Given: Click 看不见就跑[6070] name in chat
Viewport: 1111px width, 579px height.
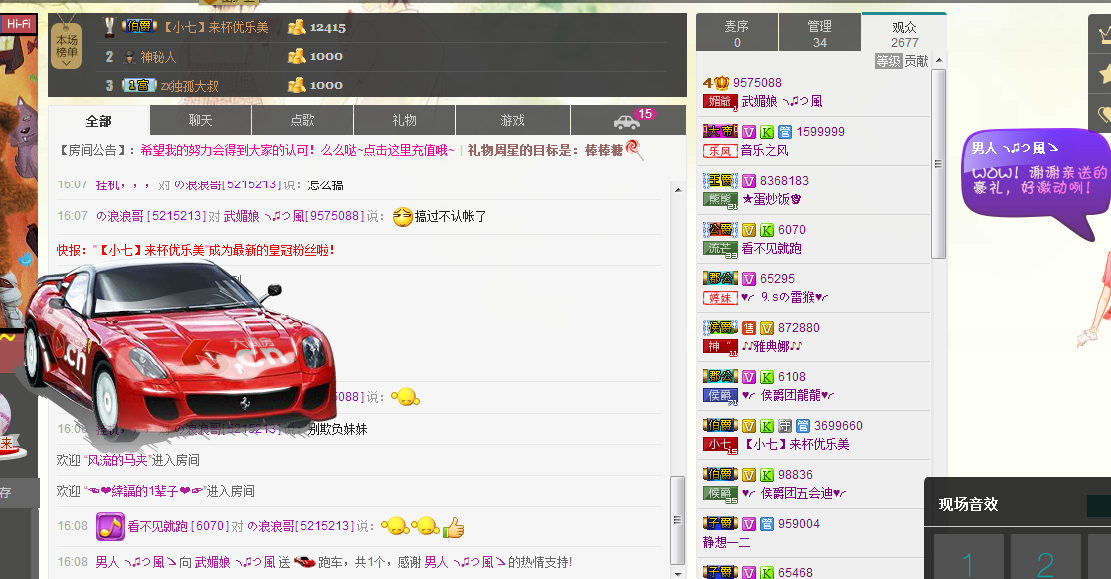Looking at the screenshot, I should click(178, 526).
